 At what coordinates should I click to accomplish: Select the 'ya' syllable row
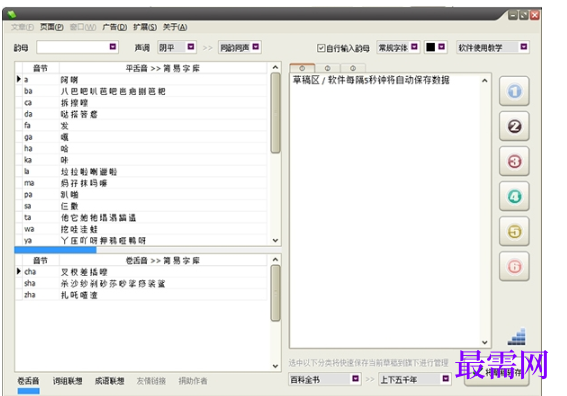pos(141,240)
